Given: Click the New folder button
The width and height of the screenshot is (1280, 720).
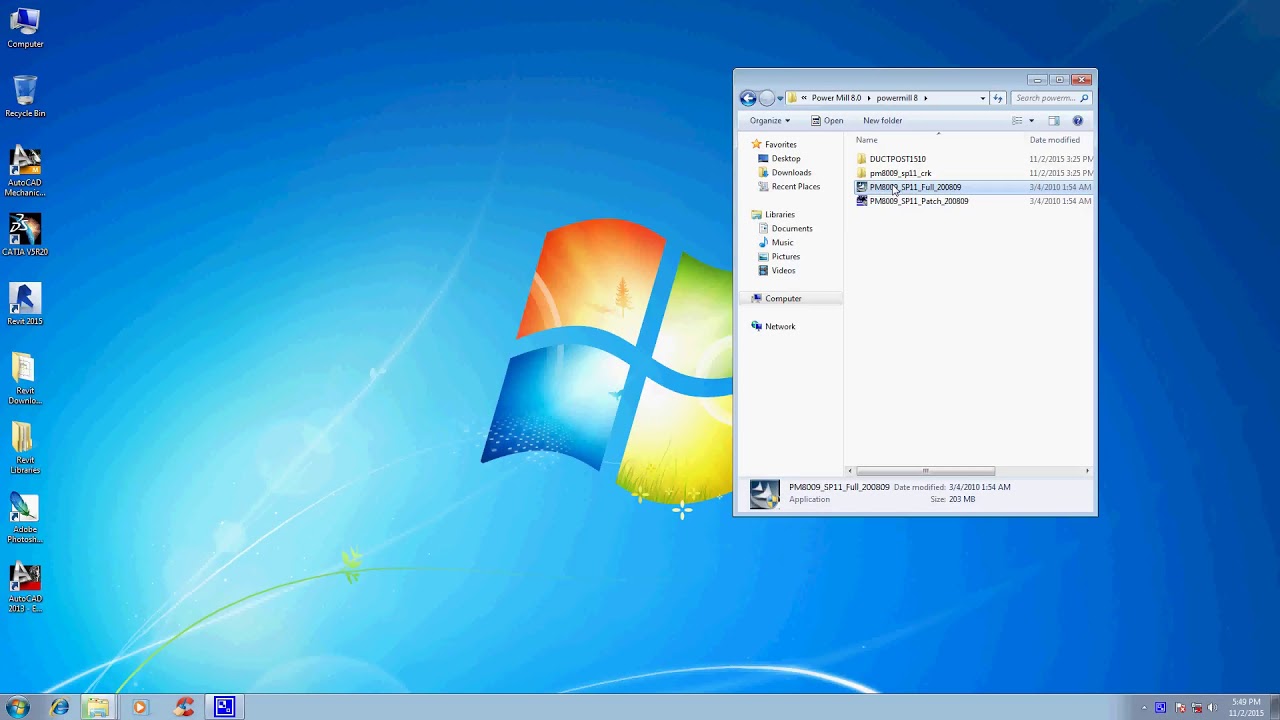Looking at the screenshot, I should [x=883, y=121].
